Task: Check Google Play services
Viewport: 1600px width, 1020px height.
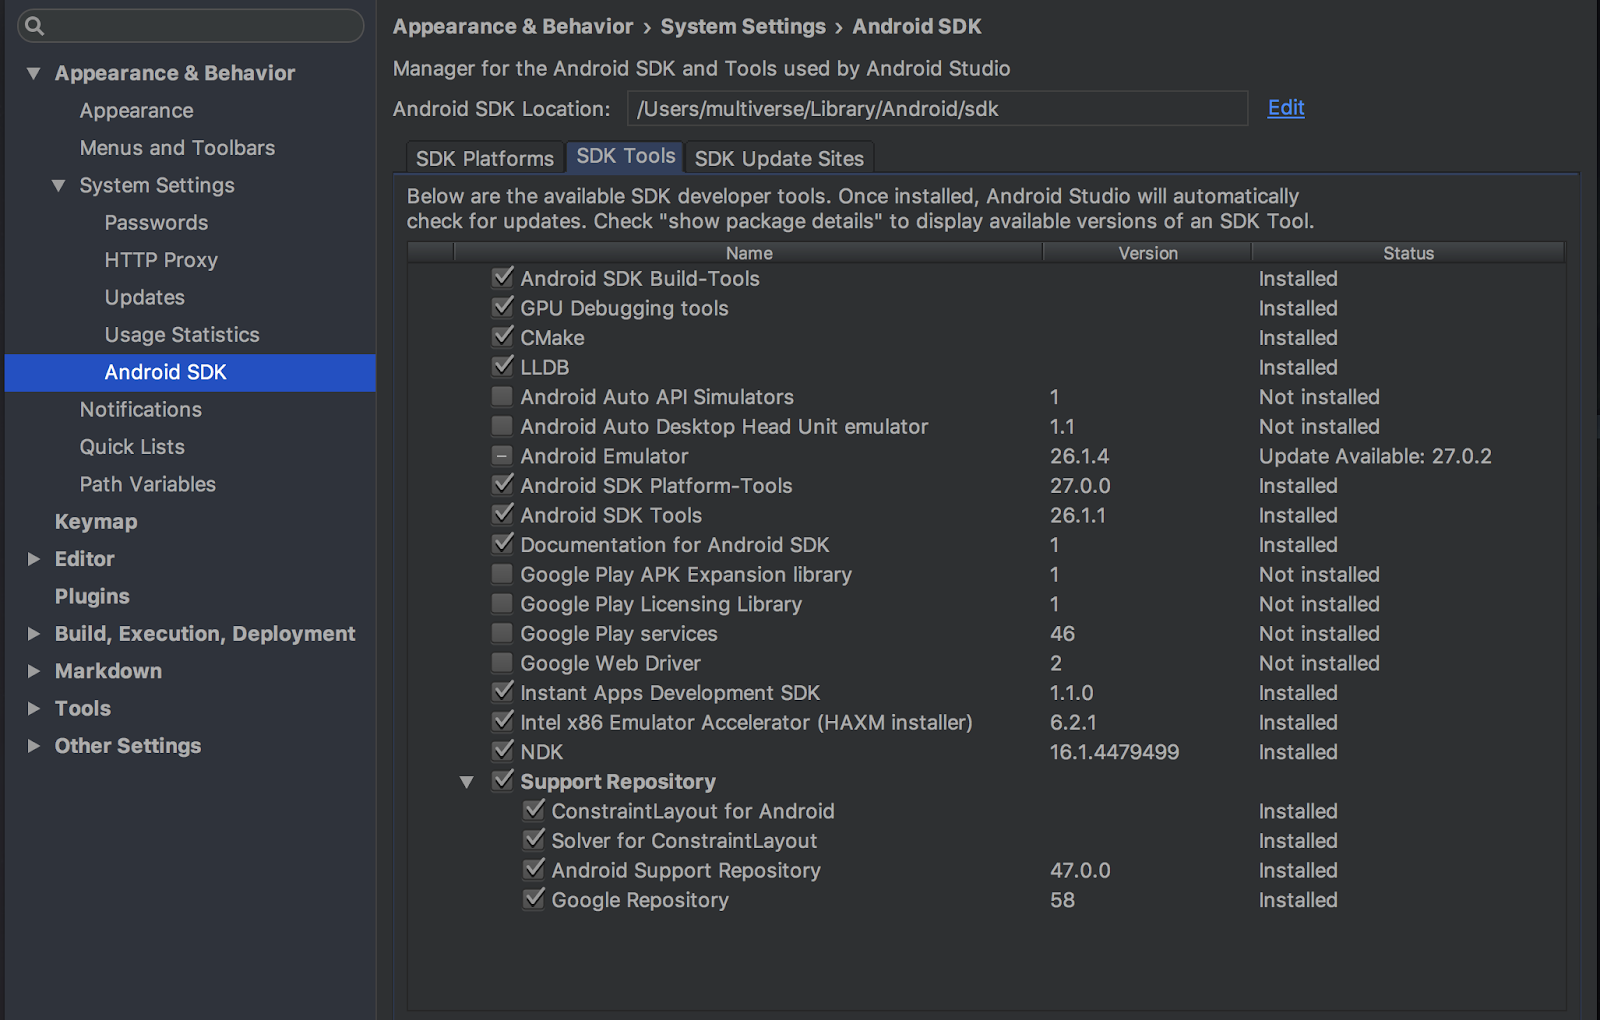Action: (x=502, y=633)
